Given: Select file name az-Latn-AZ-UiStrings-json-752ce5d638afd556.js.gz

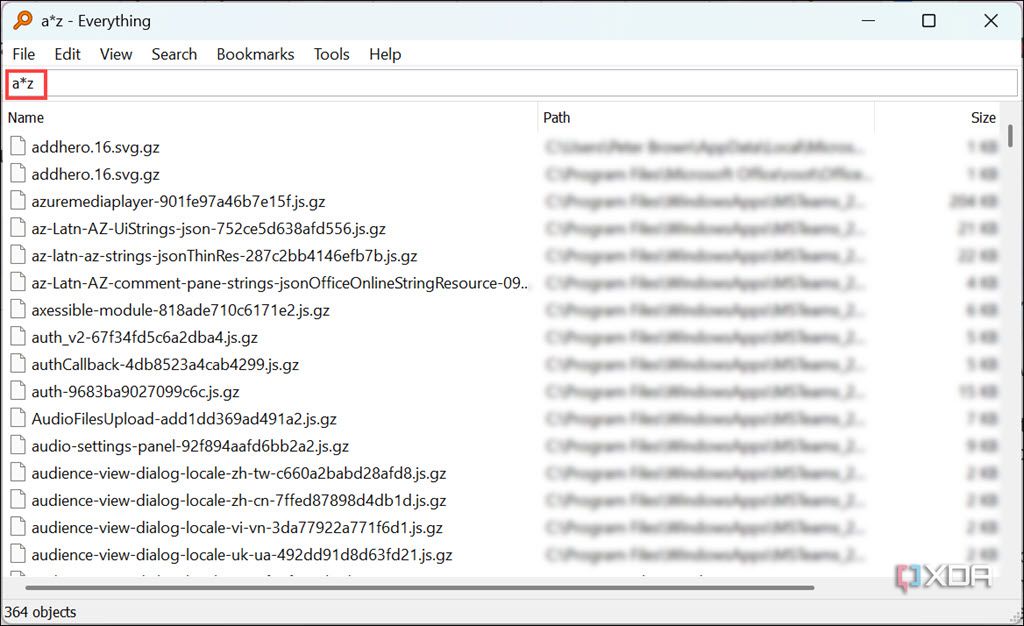Looking at the screenshot, I should coord(208,229).
